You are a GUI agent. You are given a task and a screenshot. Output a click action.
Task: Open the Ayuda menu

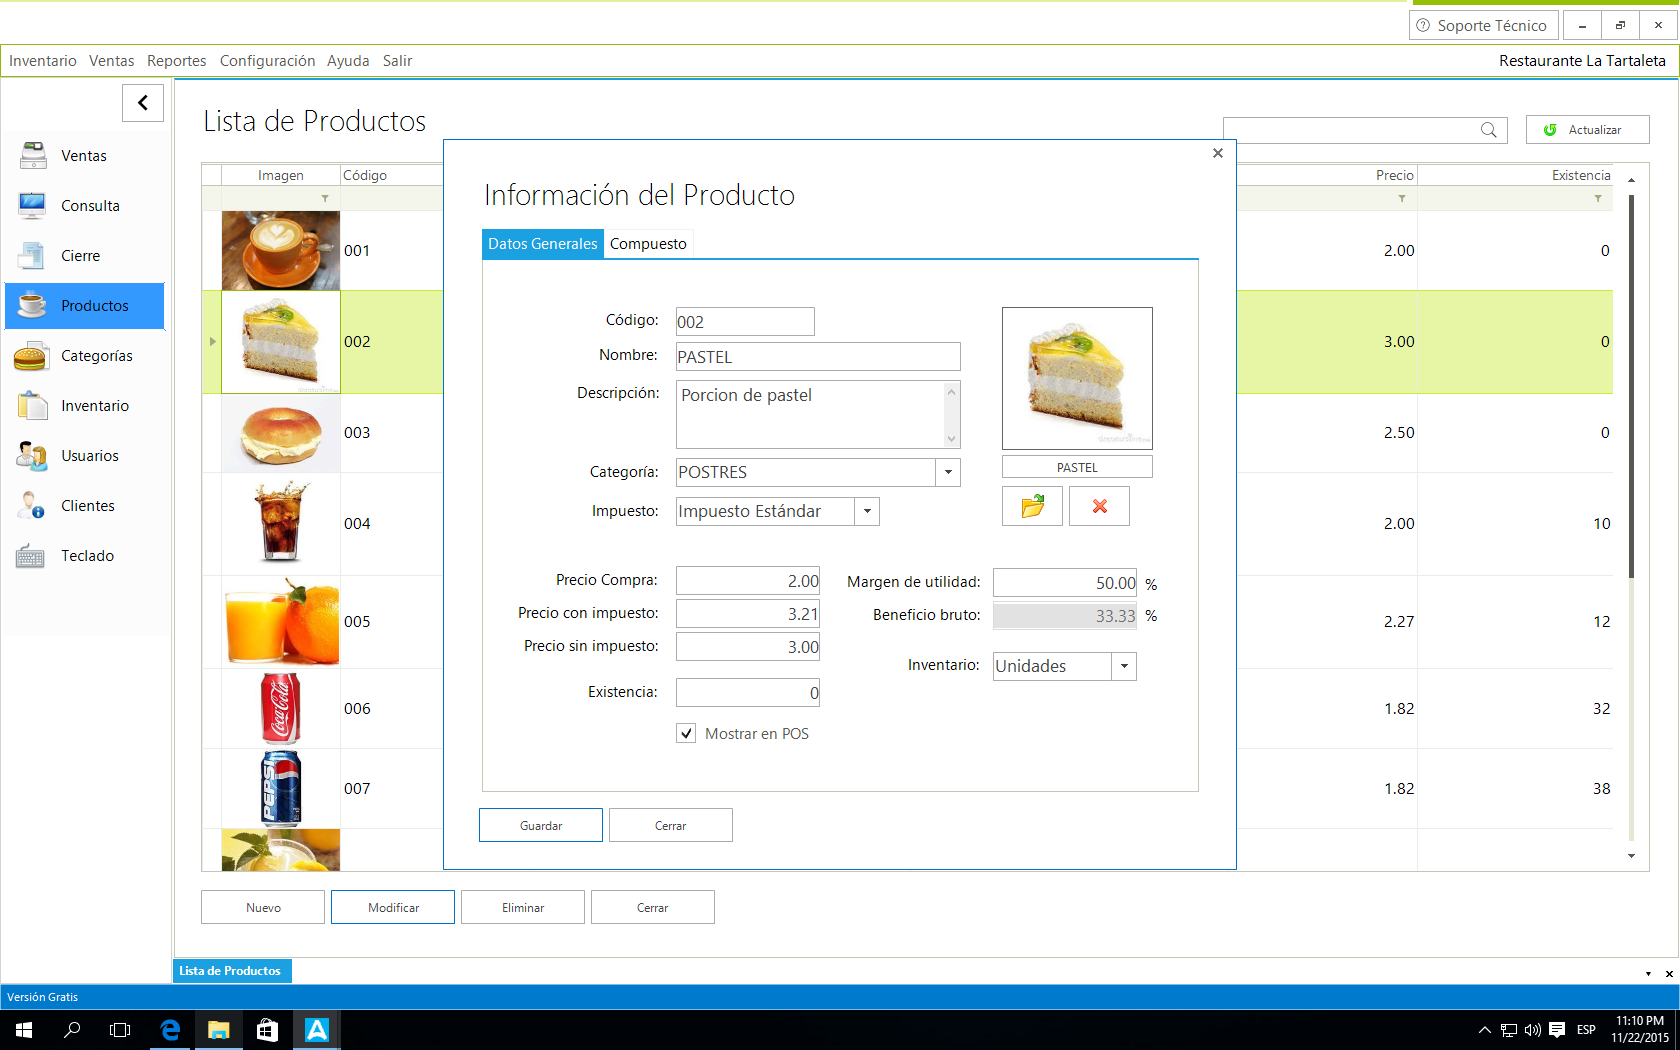348,61
